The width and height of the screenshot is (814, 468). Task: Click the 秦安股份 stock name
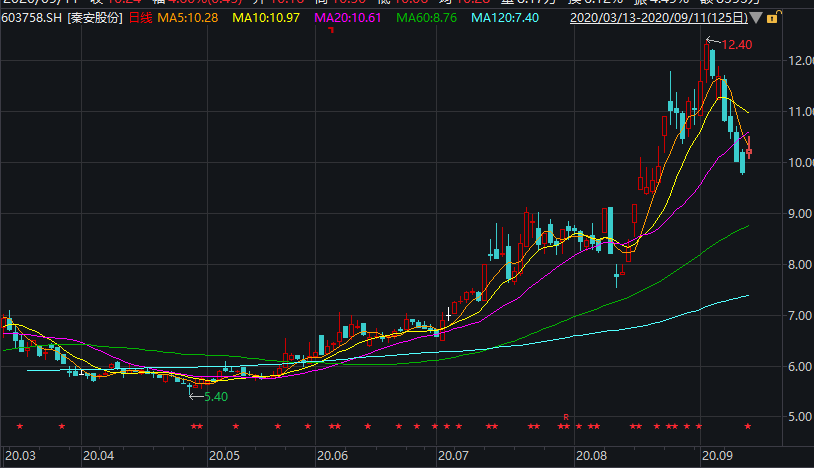click(x=95, y=18)
